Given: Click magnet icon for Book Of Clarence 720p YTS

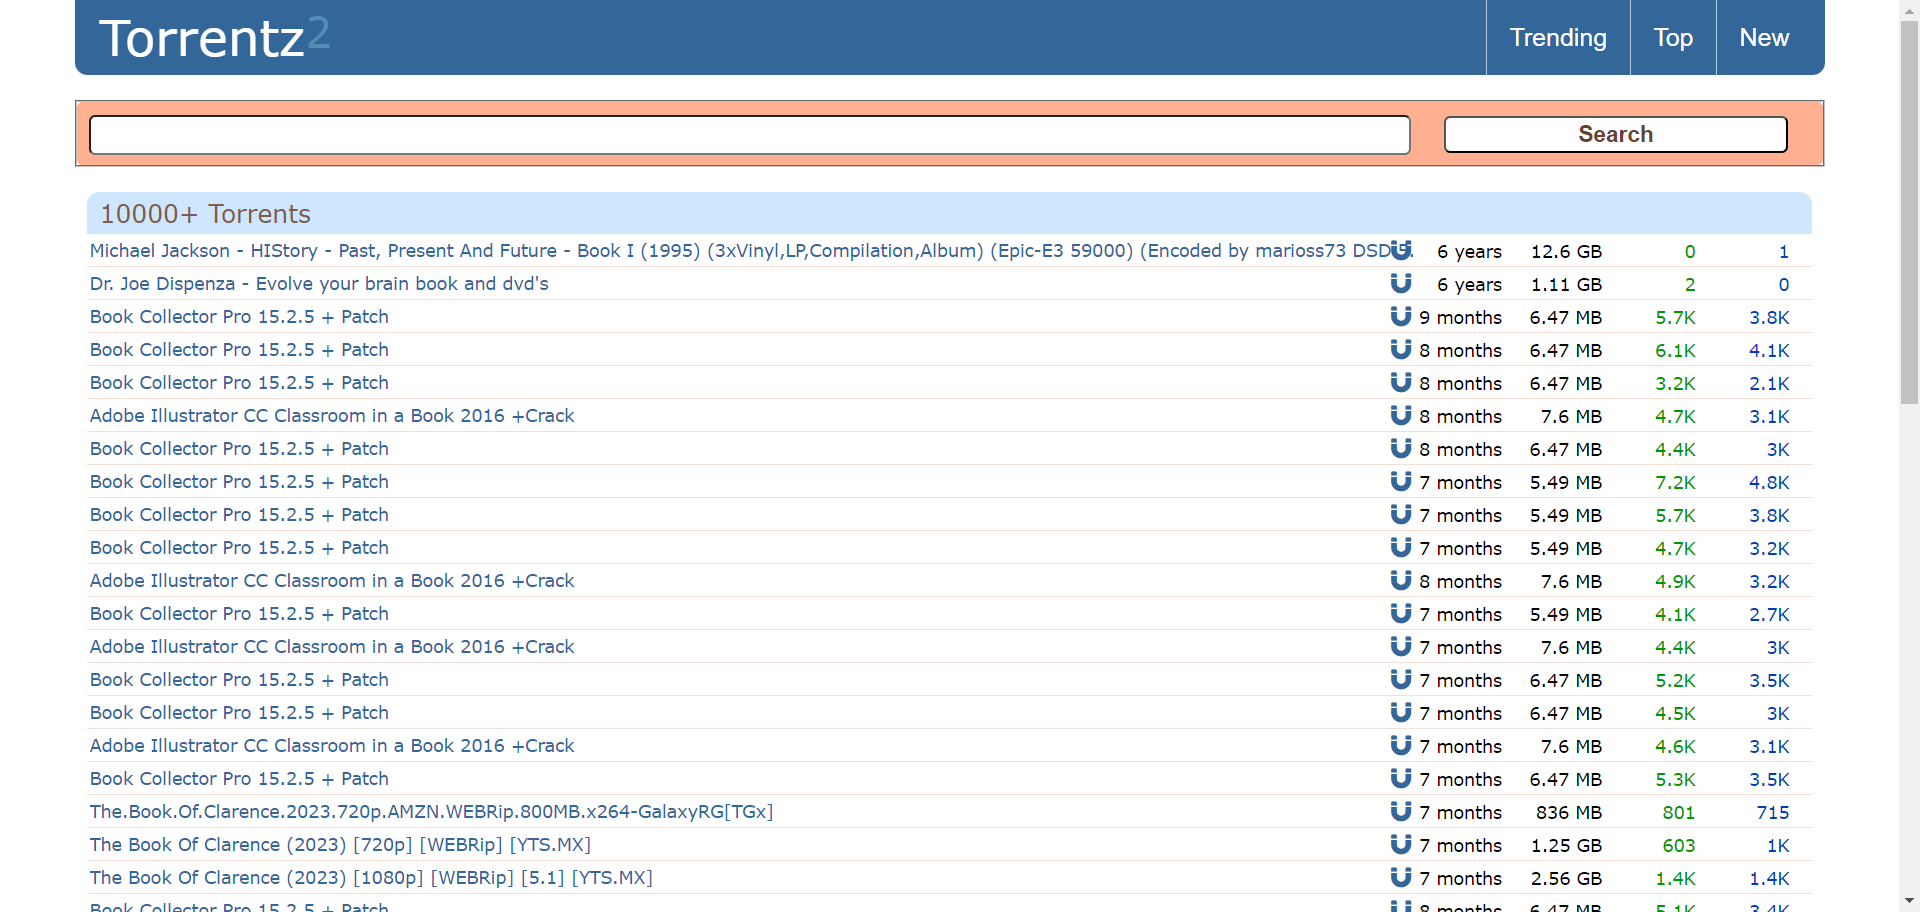Looking at the screenshot, I should coord(1401,844).
